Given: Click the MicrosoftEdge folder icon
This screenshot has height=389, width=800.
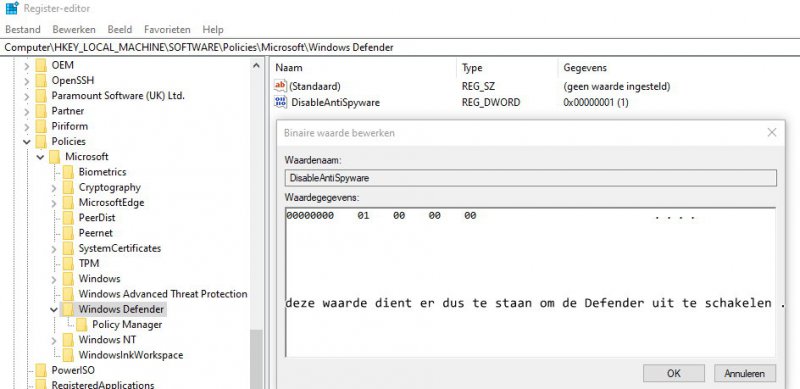Looking at the screenshot, I should tap(68, 203).
